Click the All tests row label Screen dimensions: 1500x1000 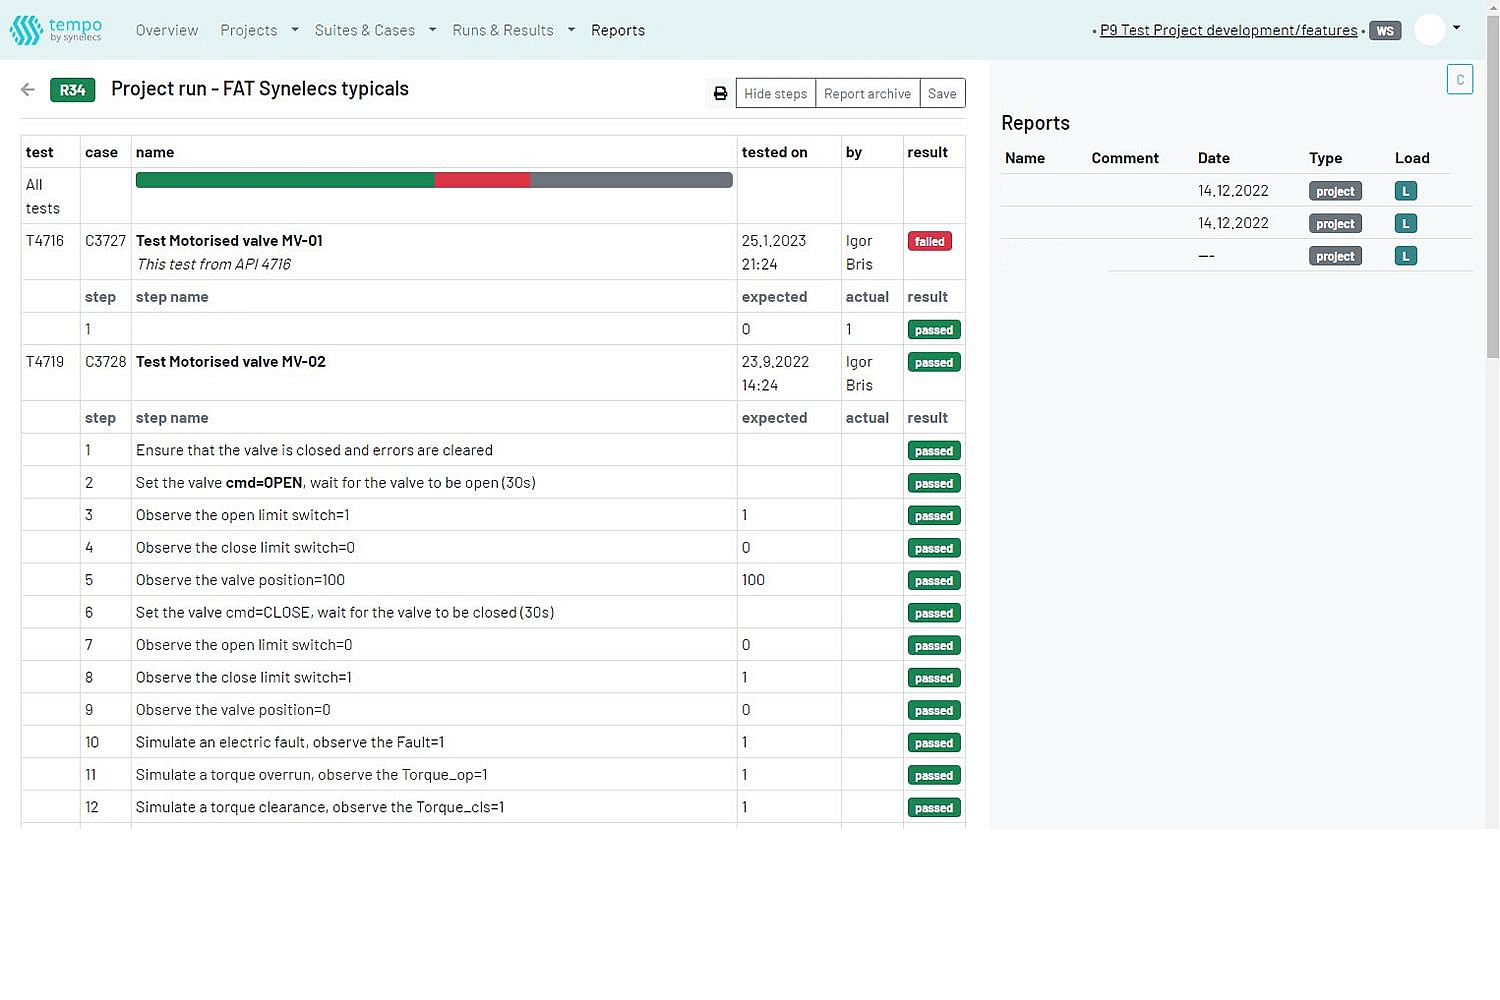[x=43, y=196]
